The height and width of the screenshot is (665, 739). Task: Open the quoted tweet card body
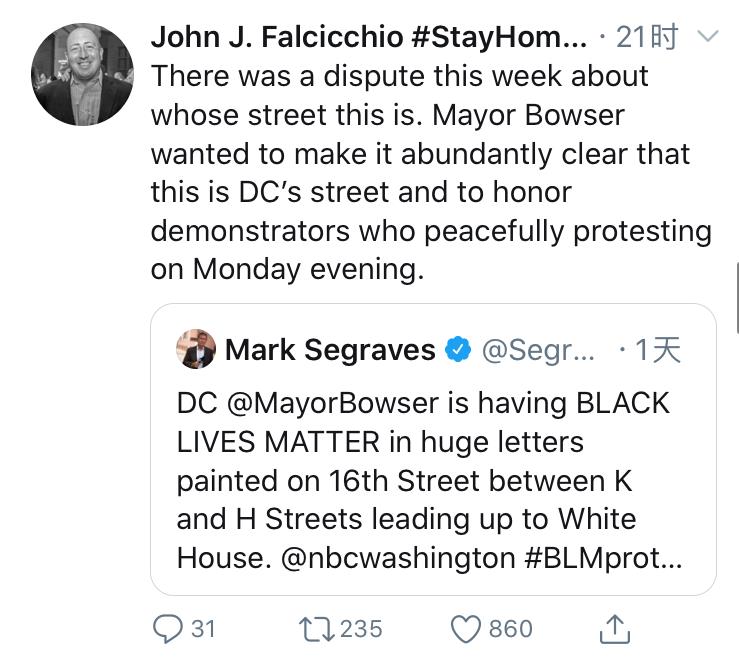tap(432, 480)
